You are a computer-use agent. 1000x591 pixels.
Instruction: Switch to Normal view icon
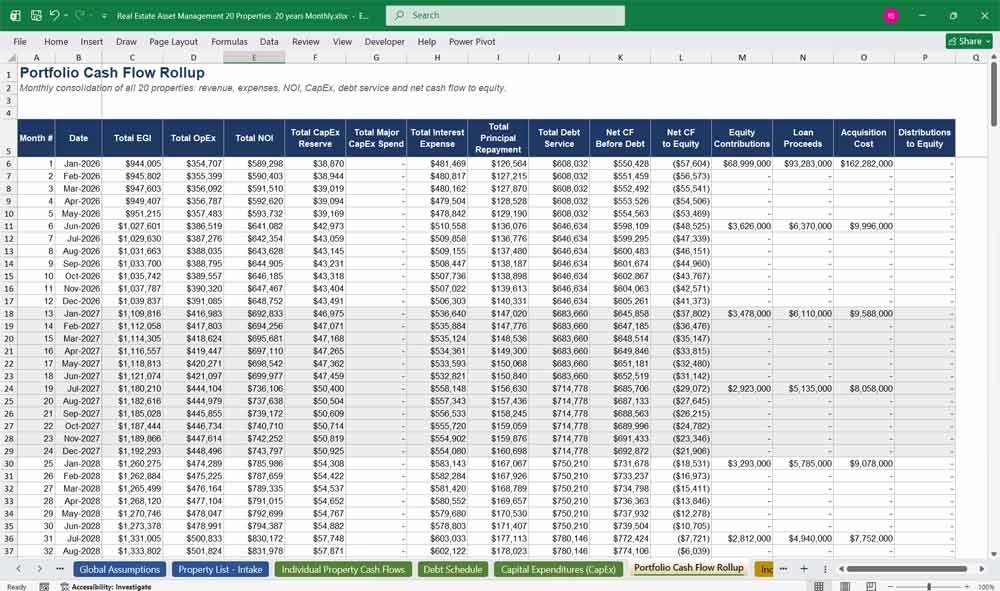pyautogui.click(x=819, y=586)
